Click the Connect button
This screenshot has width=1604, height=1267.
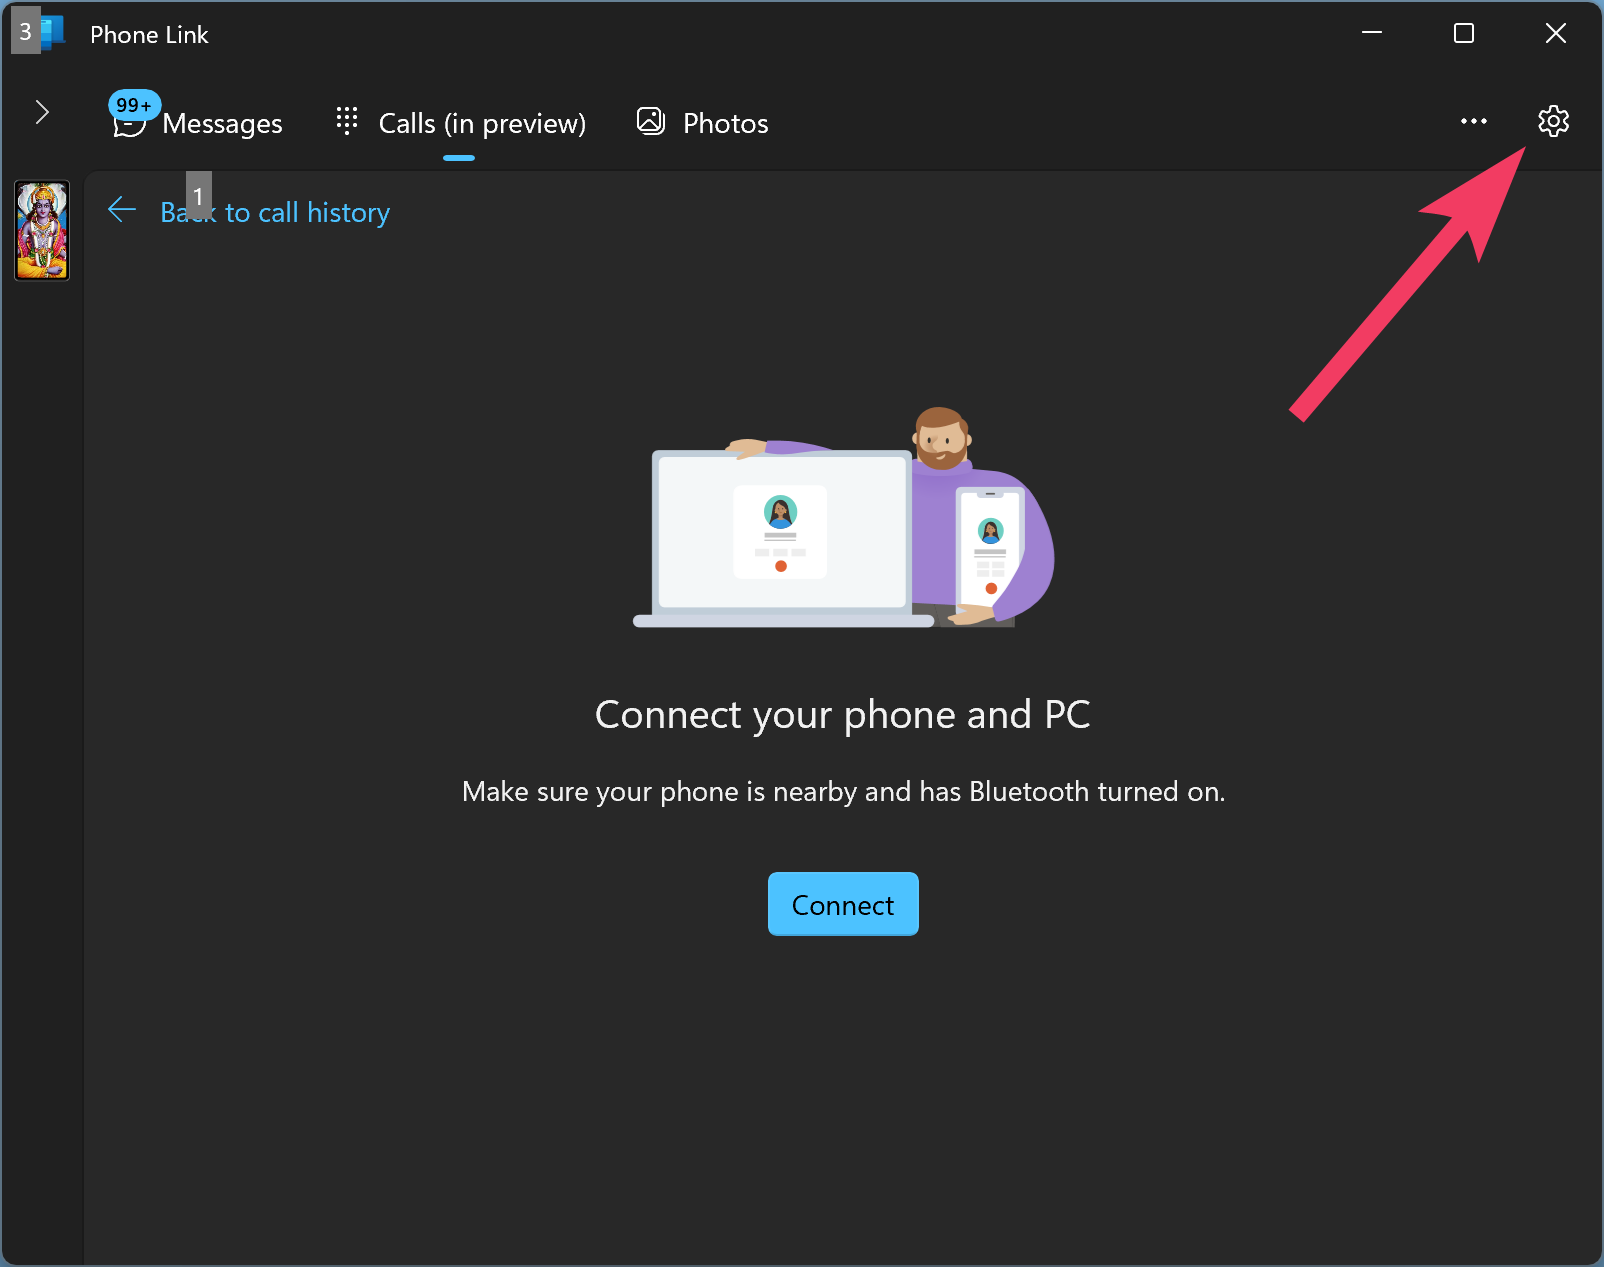point(843,904)
